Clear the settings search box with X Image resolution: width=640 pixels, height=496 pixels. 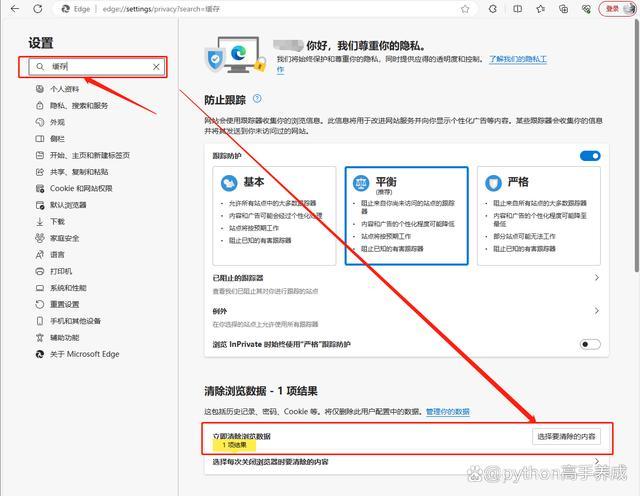[x=156, y=67]
